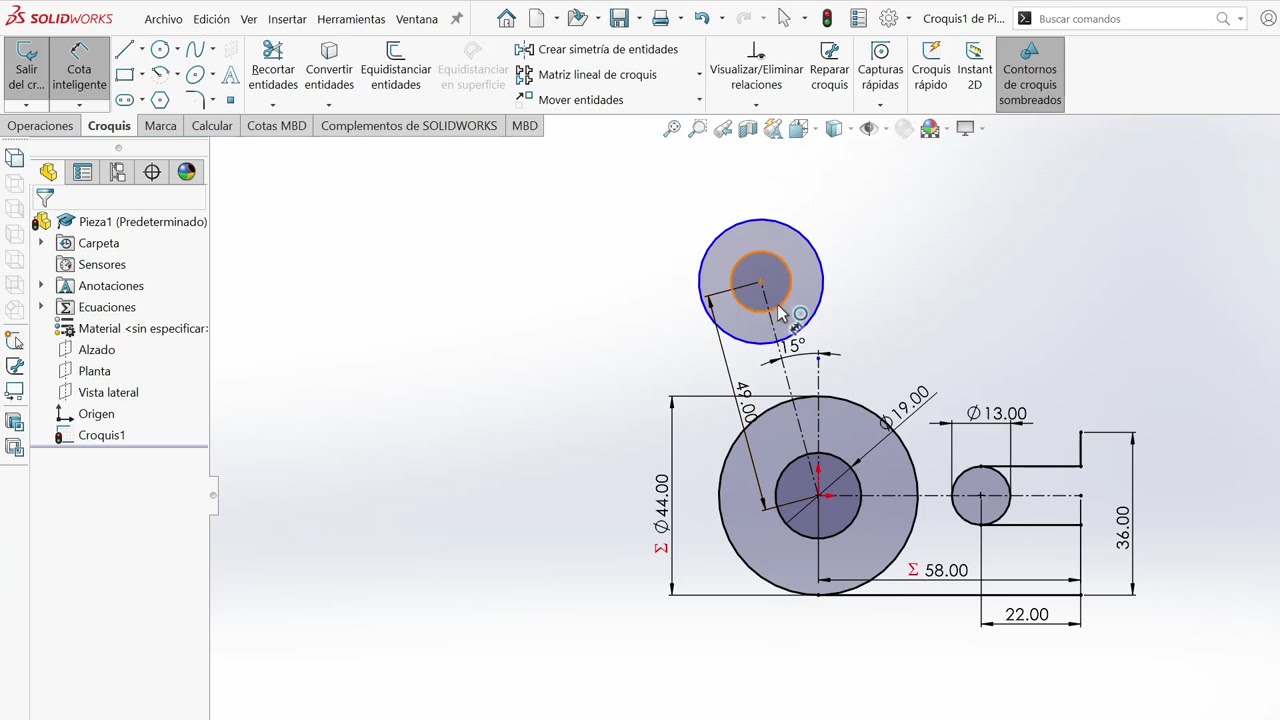Open the Options gear dropdown arrow

point(908,18)
